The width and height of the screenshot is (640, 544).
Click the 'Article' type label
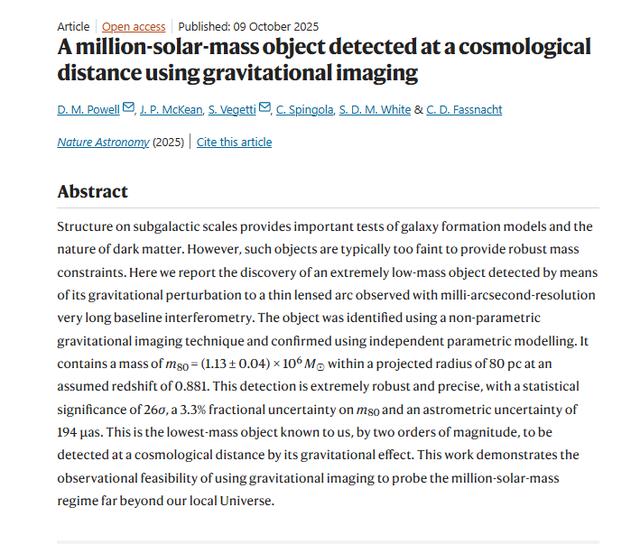point(73,26)
